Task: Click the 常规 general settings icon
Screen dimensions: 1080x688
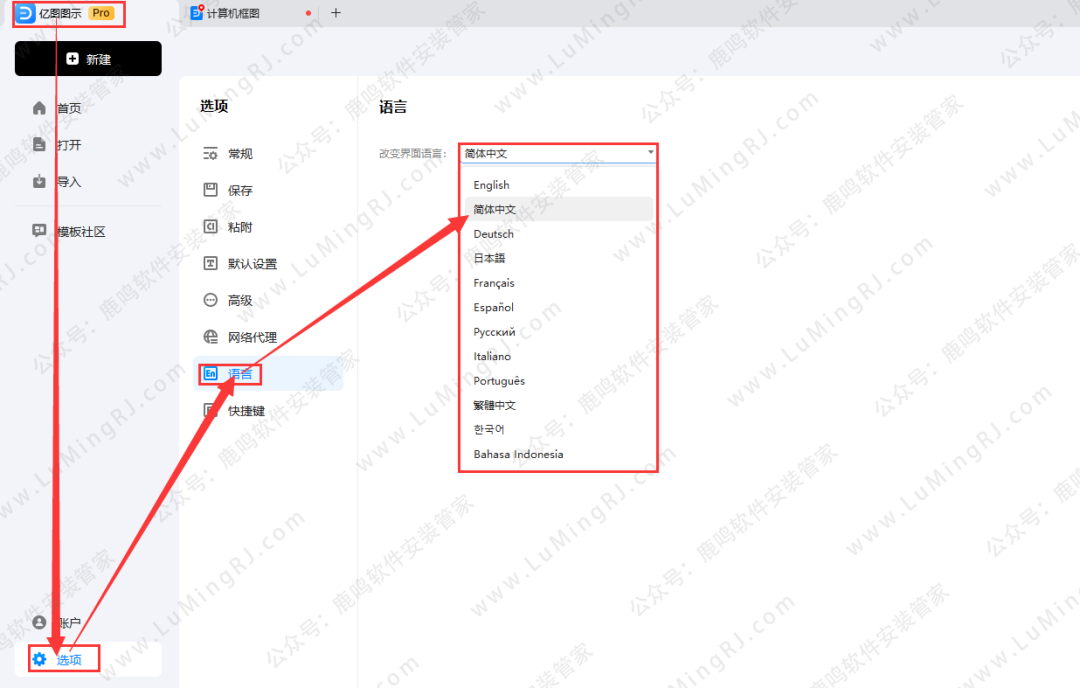Action: pyautogui.click(x=211, y=154)
